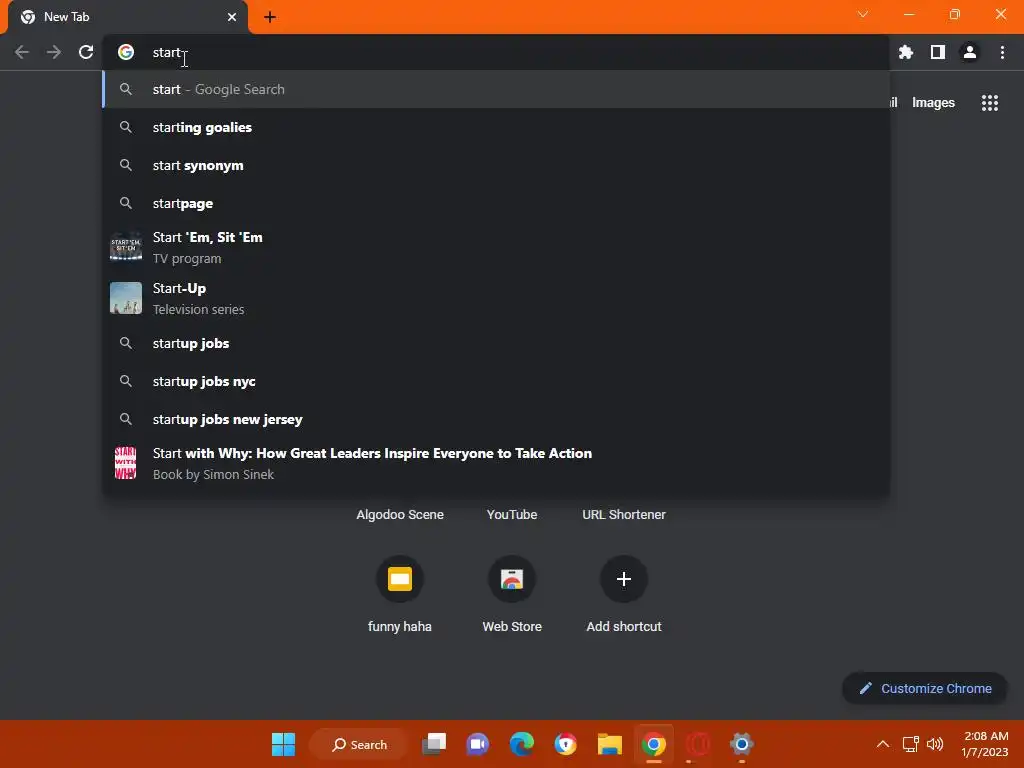Click the taskbar Search box
Viewport: 1024px width, 768px height.
(x=359, y=744)
